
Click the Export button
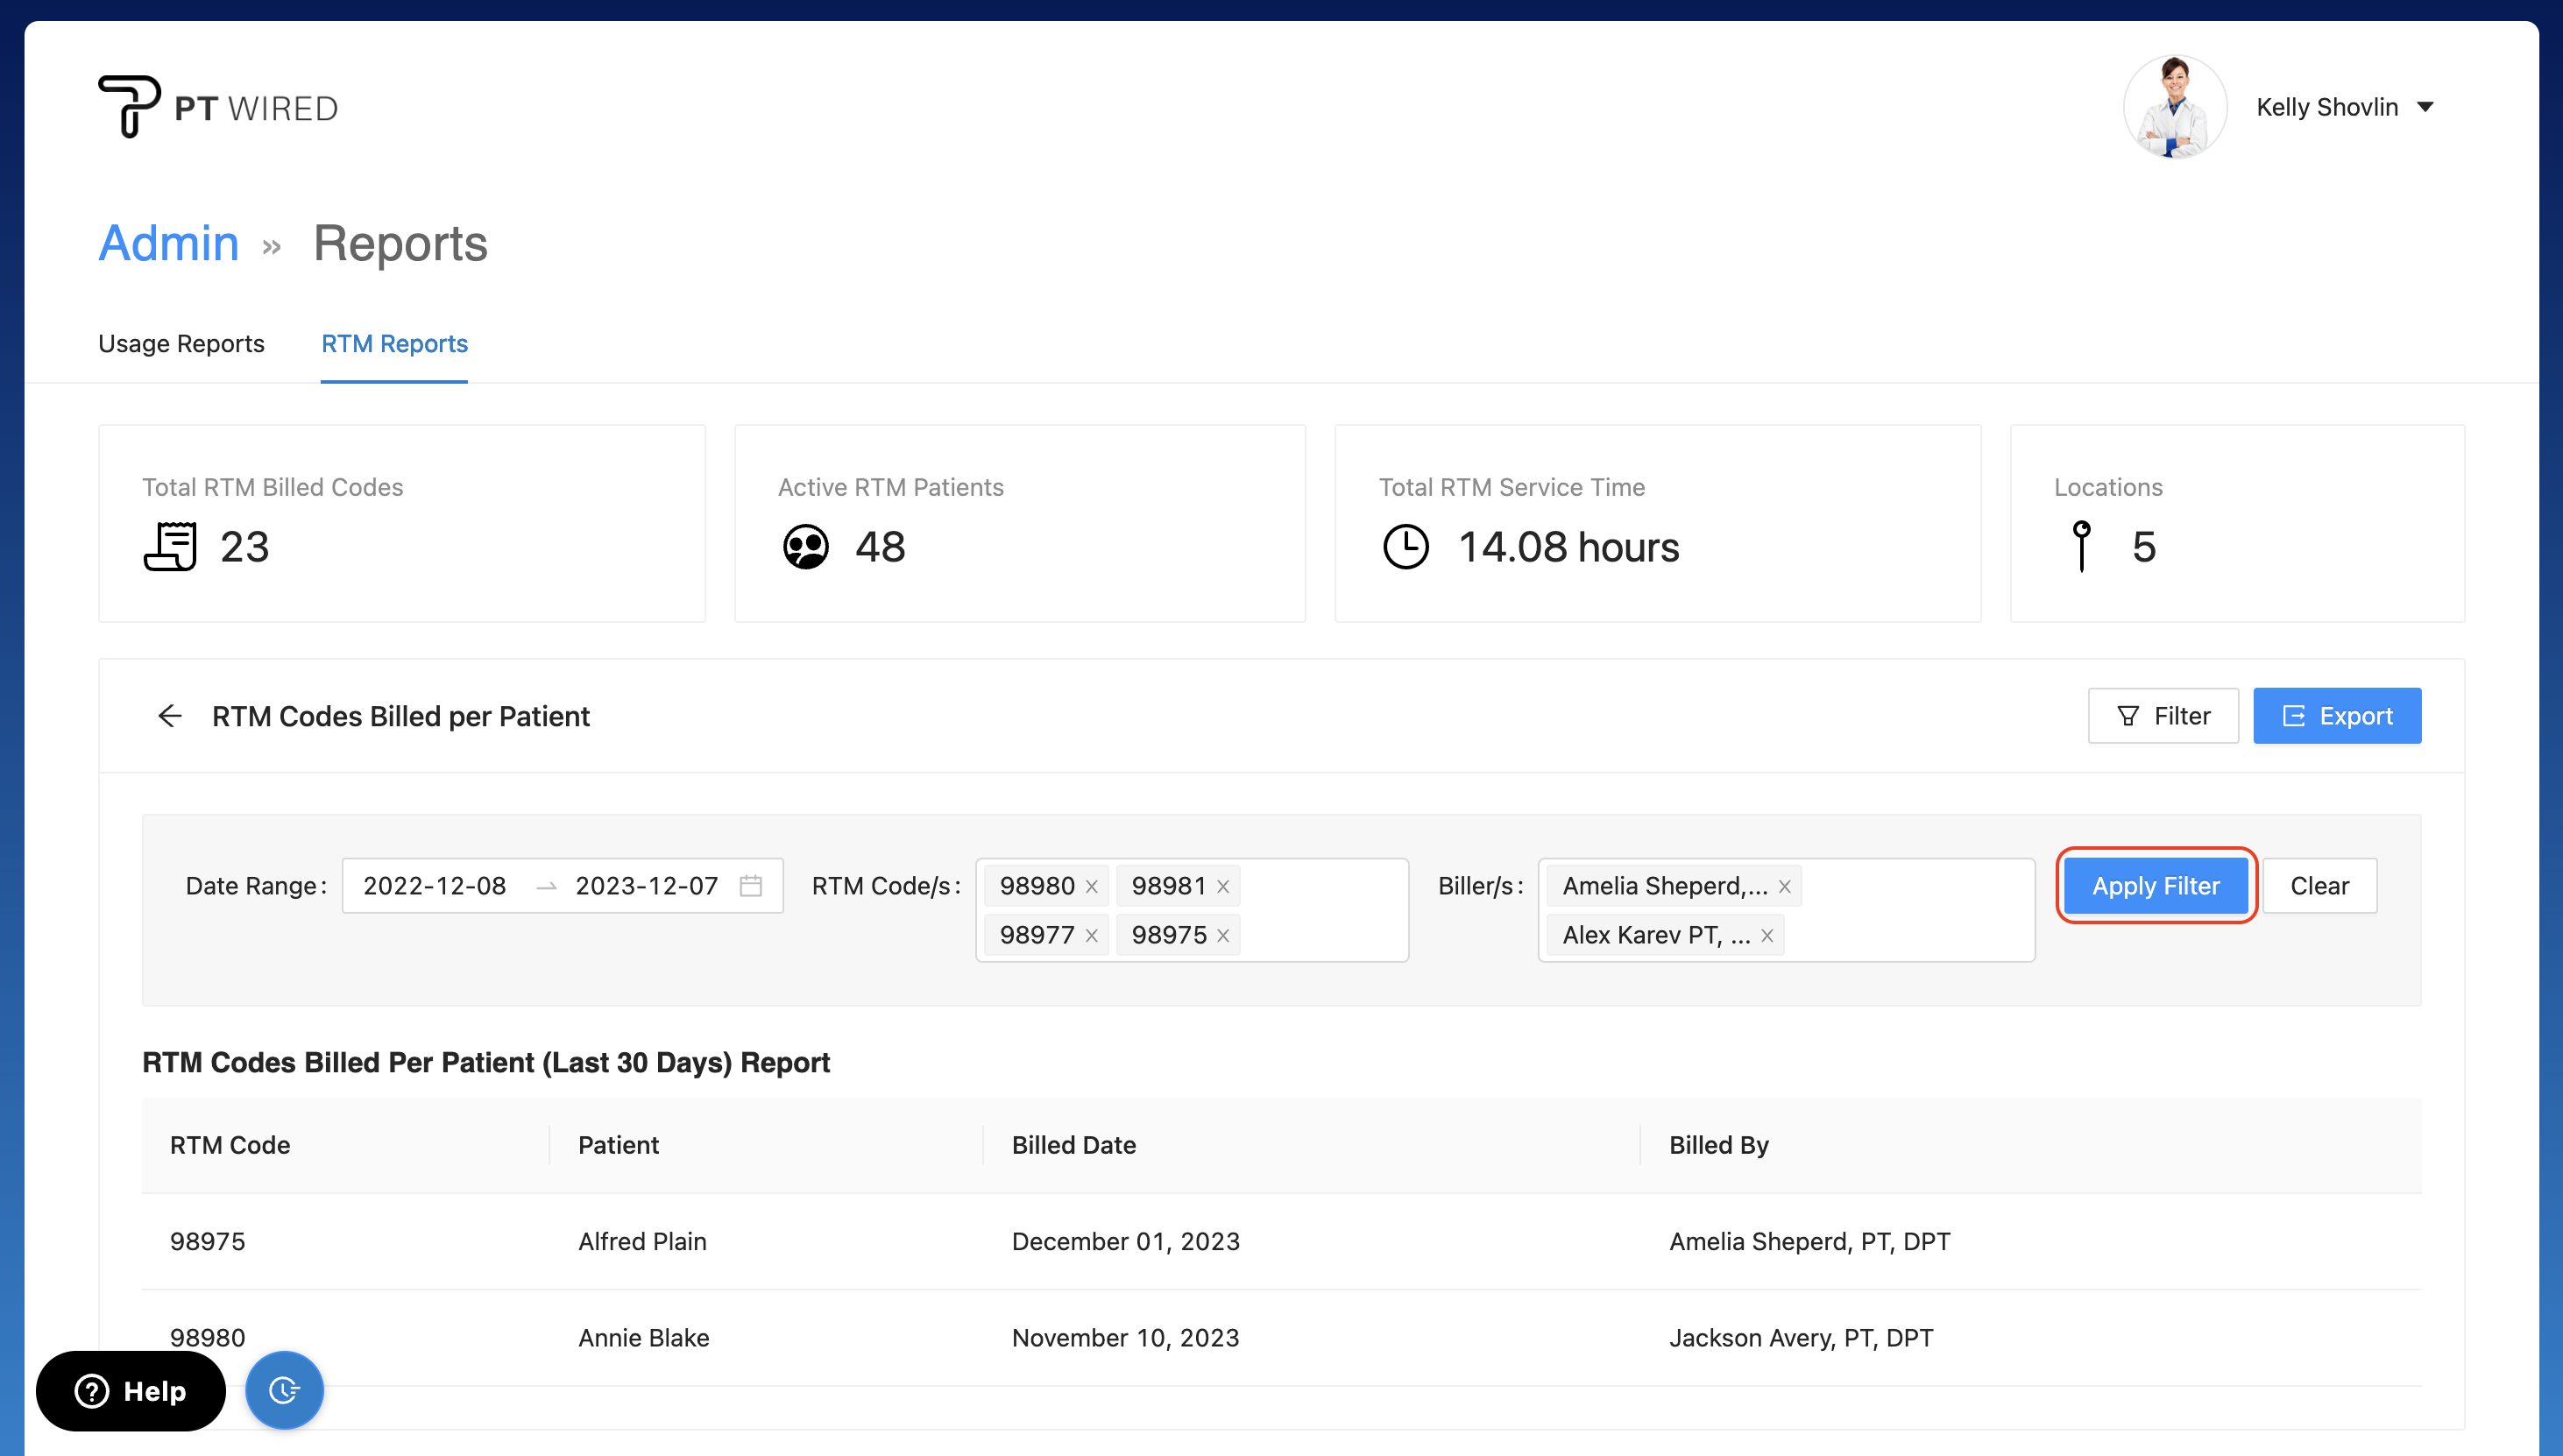[x=2336, y=716]
